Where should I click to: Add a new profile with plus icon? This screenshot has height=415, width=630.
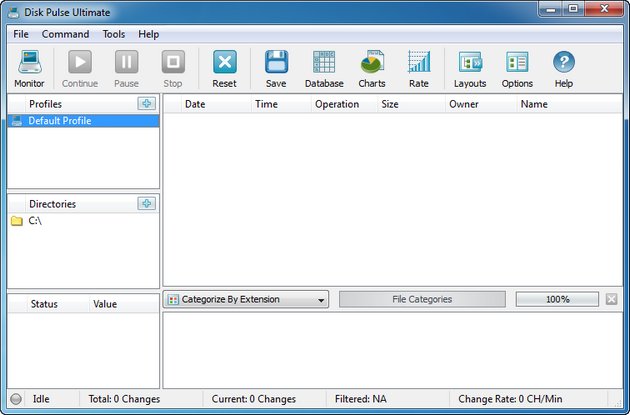tap(146, 103)
